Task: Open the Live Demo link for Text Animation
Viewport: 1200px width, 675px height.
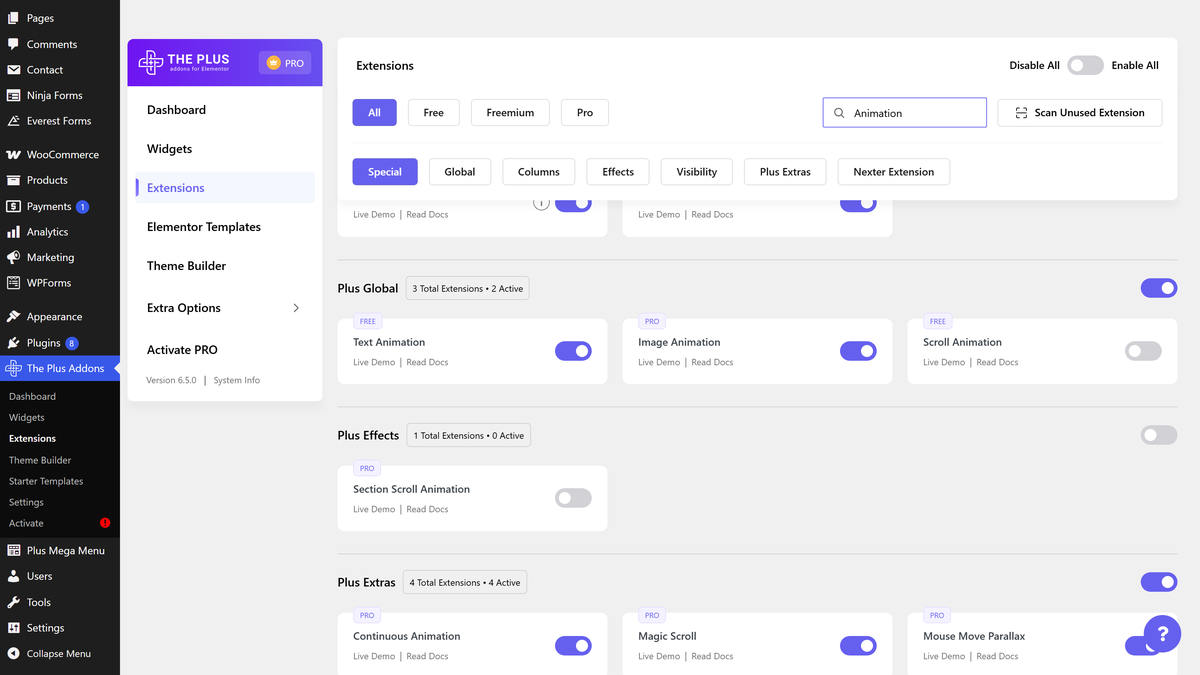Action: (x=374, y=362)
